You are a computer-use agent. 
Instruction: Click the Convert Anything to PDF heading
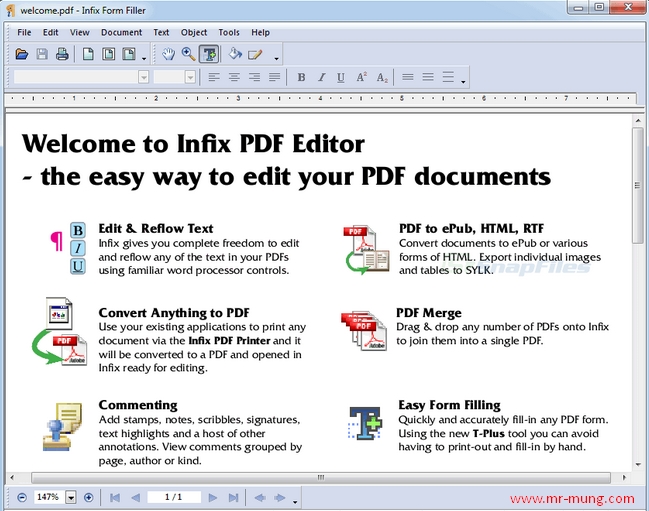(174, 313)
